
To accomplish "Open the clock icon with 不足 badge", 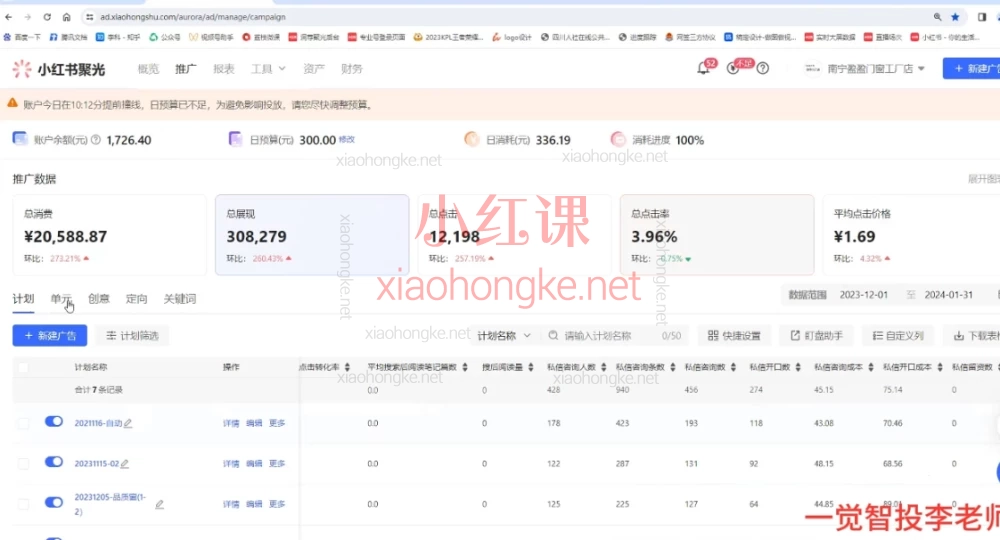I will pos(733,68).
